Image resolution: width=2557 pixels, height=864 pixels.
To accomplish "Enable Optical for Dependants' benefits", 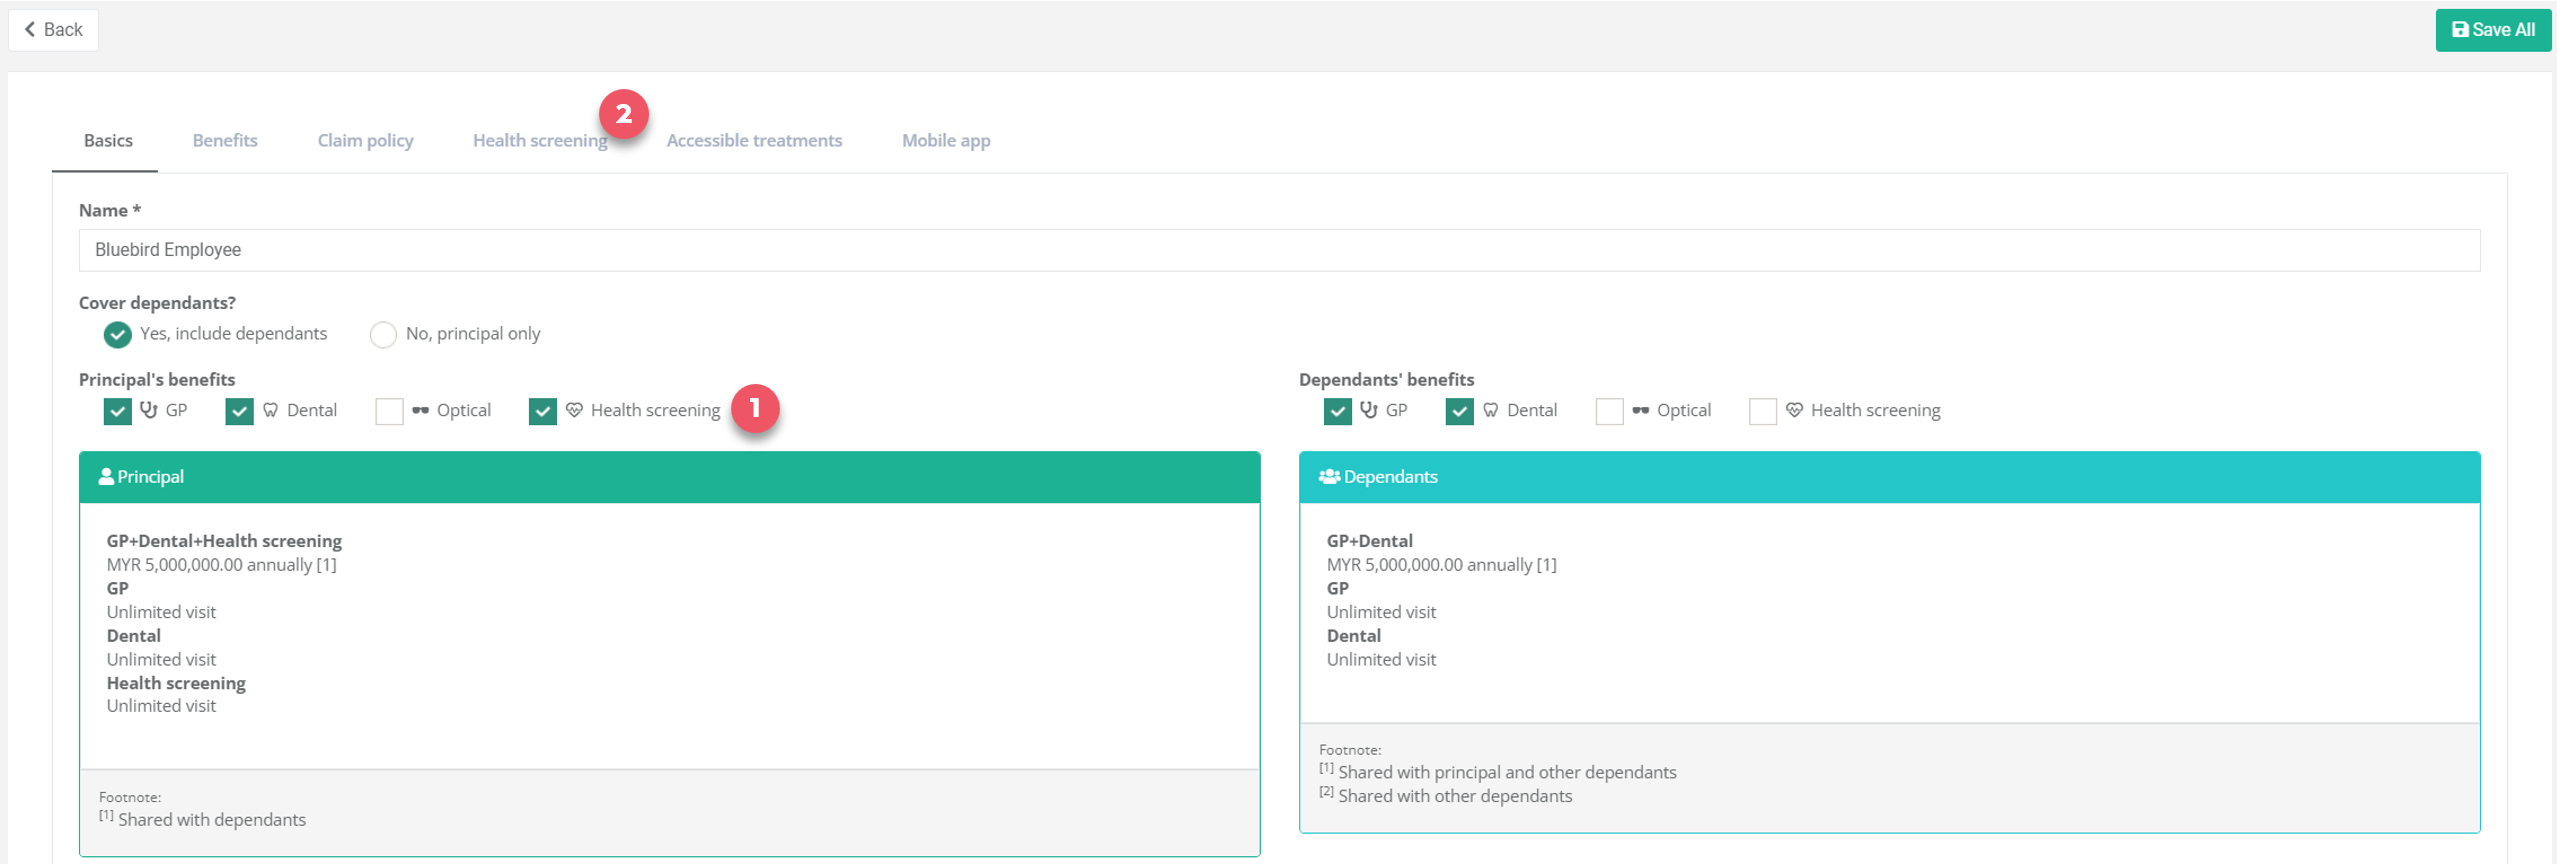I will 1609,411.
